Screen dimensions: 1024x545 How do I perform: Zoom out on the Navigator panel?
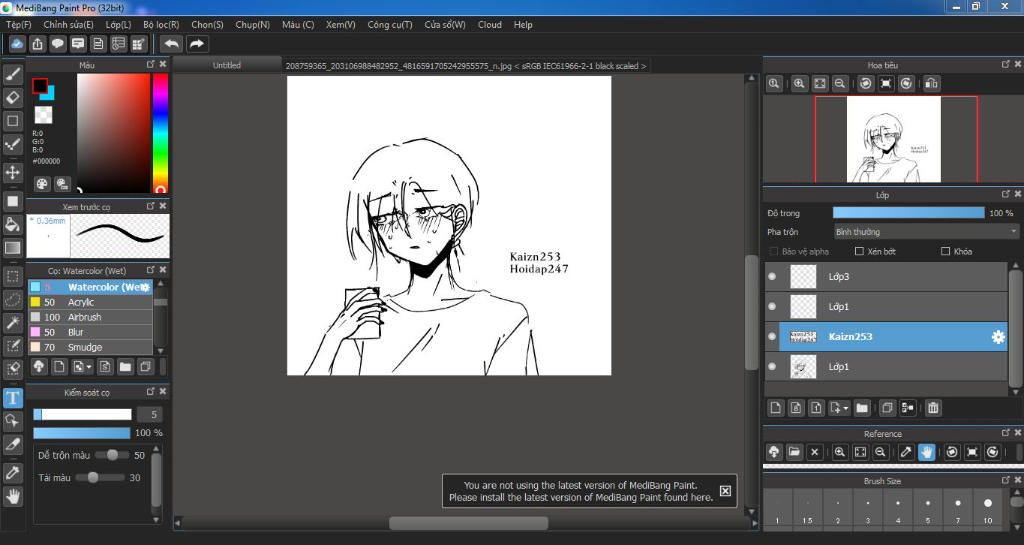coord(840,84)
